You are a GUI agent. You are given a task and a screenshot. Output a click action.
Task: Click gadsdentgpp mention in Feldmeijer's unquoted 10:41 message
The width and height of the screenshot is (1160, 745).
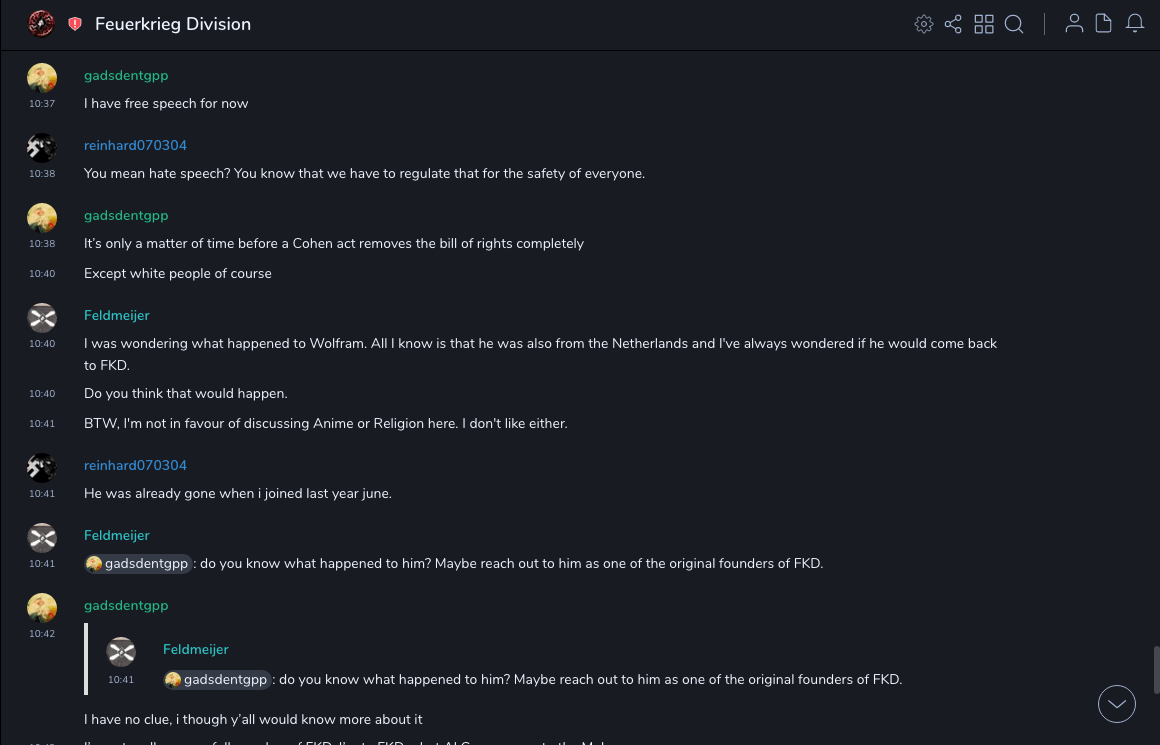[138, 564]
